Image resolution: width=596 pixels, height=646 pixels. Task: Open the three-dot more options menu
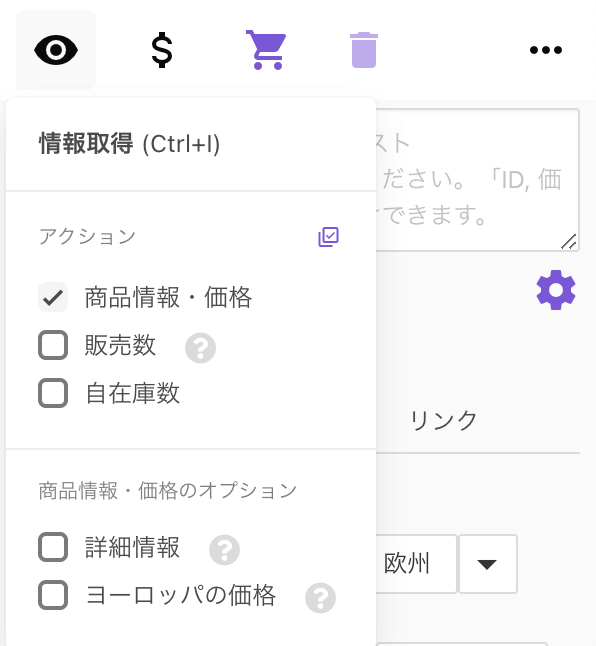tap(545, 50)
